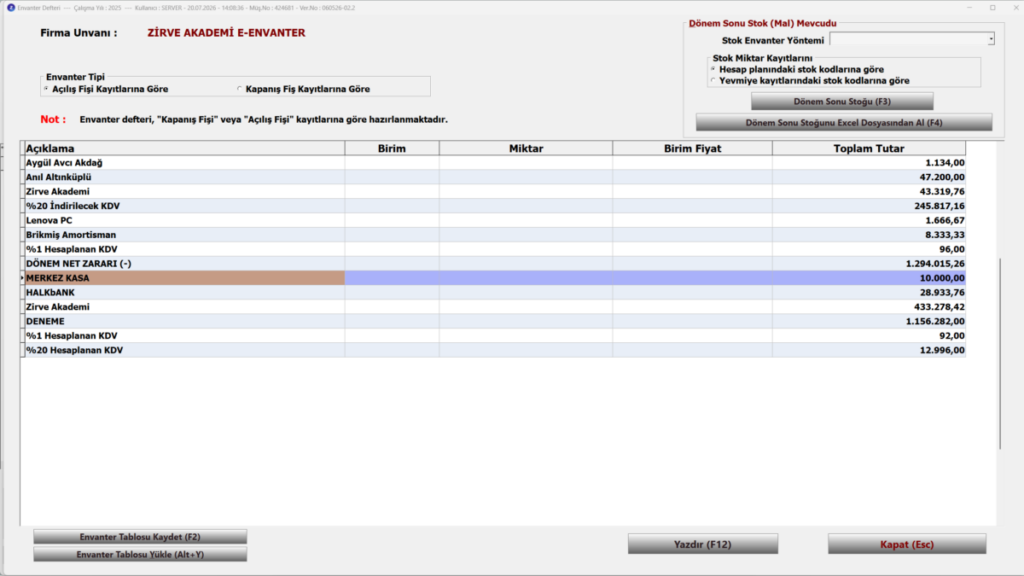Click the Dönem Sonu Stoğu (F3) button

point(842,102)
